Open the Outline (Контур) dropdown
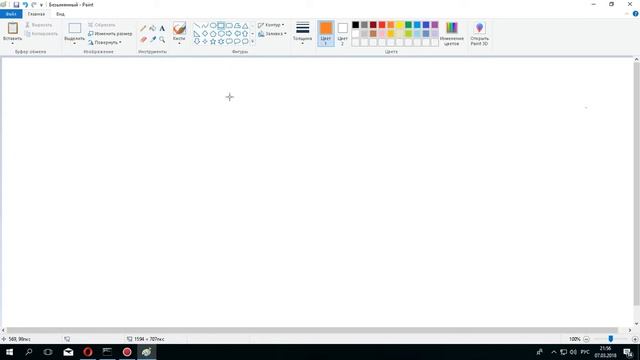The height and width of the screenshot is (360, 640). tap(271, 25)
